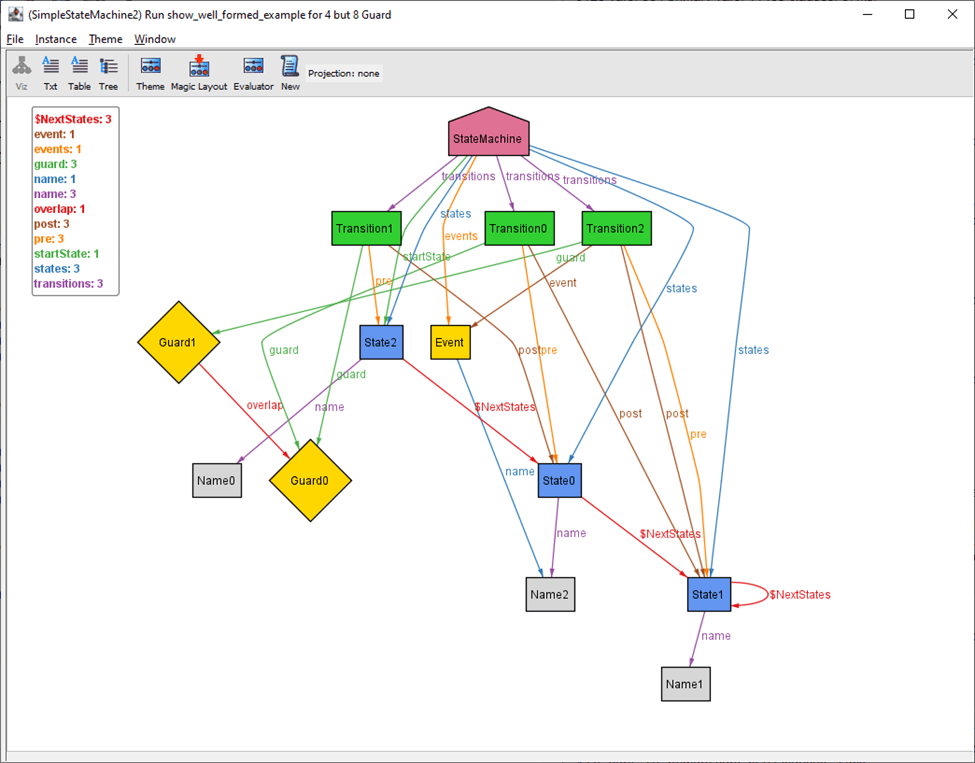975x763 pixels.
Task: Launch the Evaluator tool
Action: [253, 73]
